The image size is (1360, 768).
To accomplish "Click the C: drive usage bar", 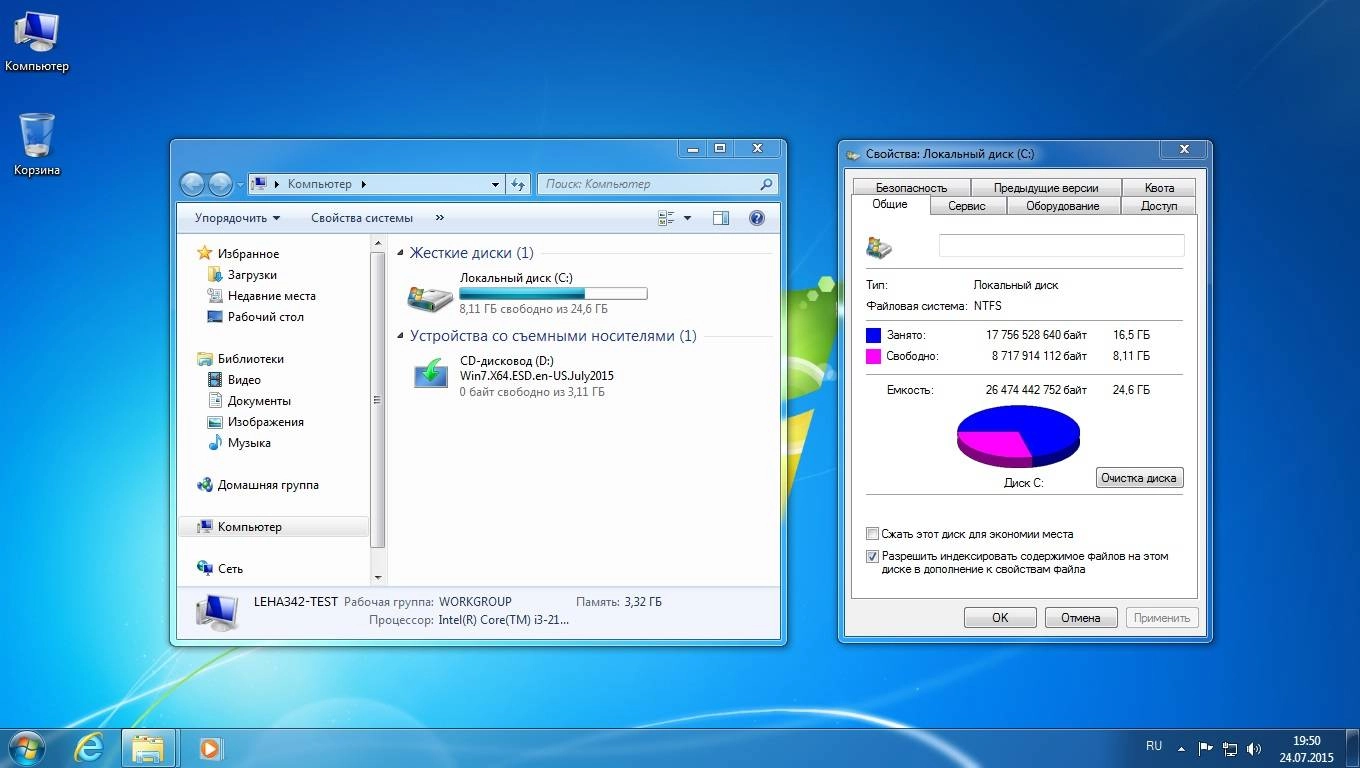I will pyautogui.click(x=553, y=294).
